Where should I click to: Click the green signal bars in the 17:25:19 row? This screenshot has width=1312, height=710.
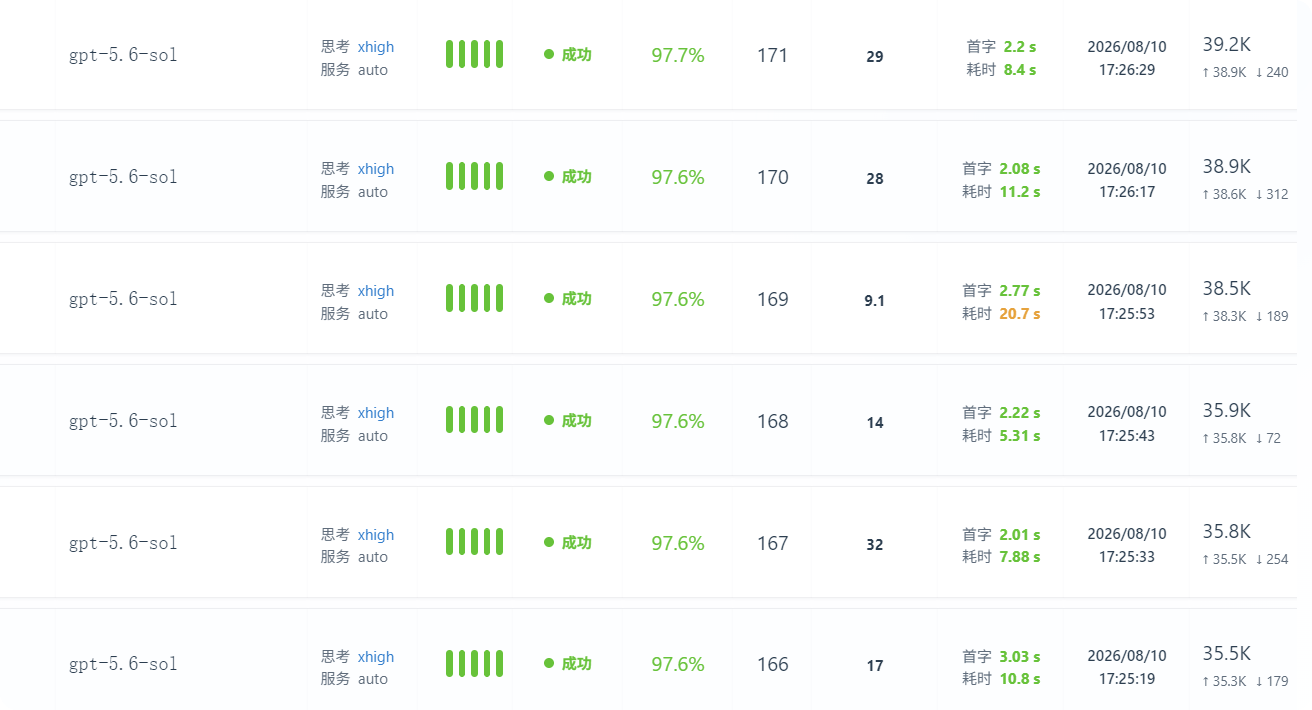pyautogui.click(x=474, y=664)
